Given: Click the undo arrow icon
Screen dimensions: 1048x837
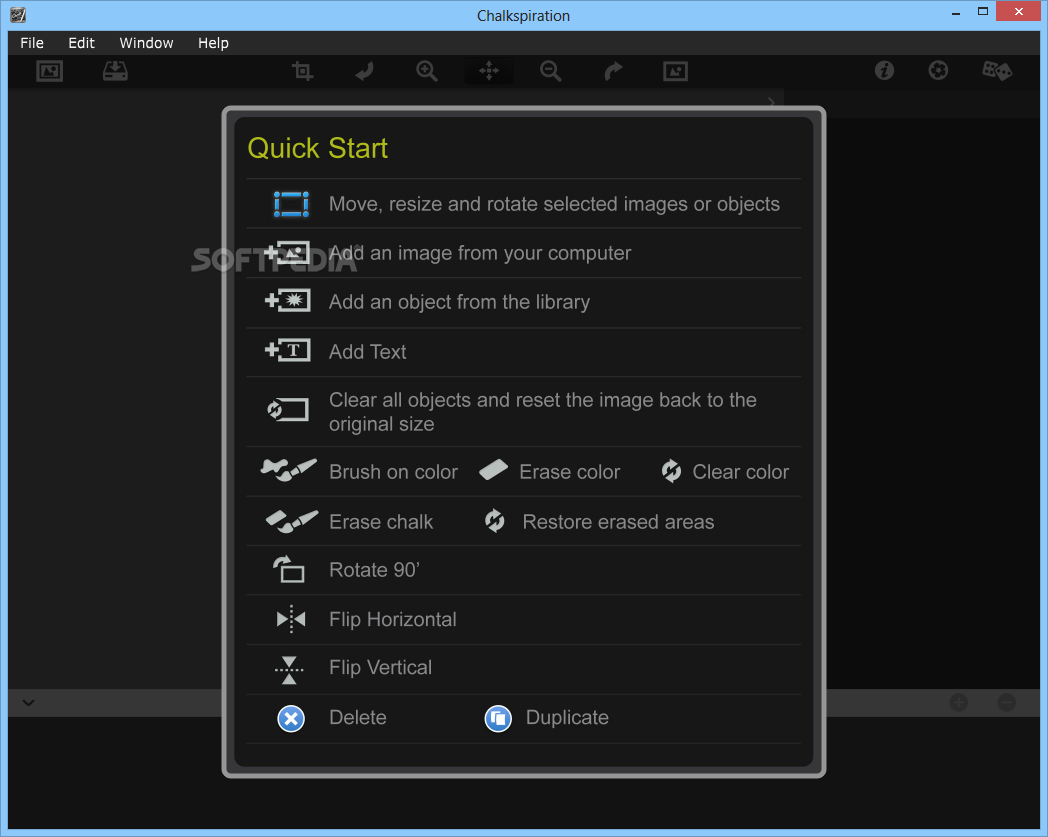Looking at the screenshot, I should (x=364, y=71).
